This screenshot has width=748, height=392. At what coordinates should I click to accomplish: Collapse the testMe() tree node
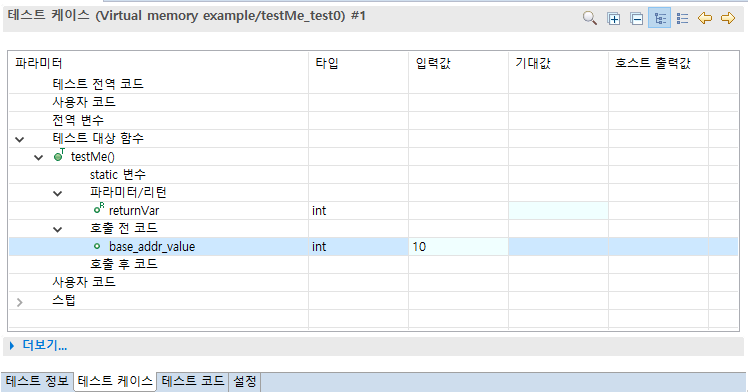[x=39, y=157]
